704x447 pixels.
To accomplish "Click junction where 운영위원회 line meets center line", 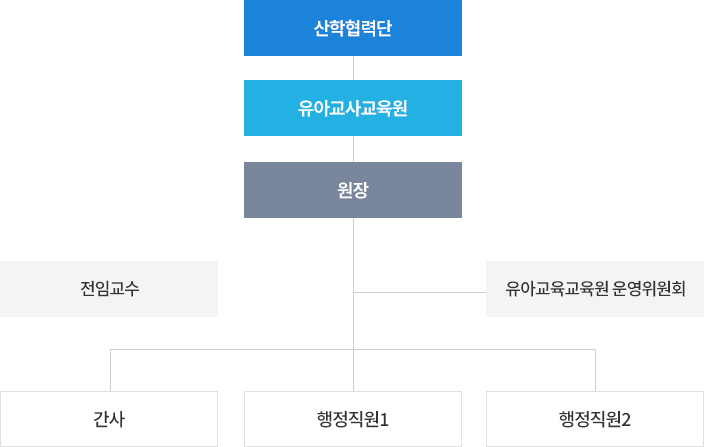I will tap(353, 293).
